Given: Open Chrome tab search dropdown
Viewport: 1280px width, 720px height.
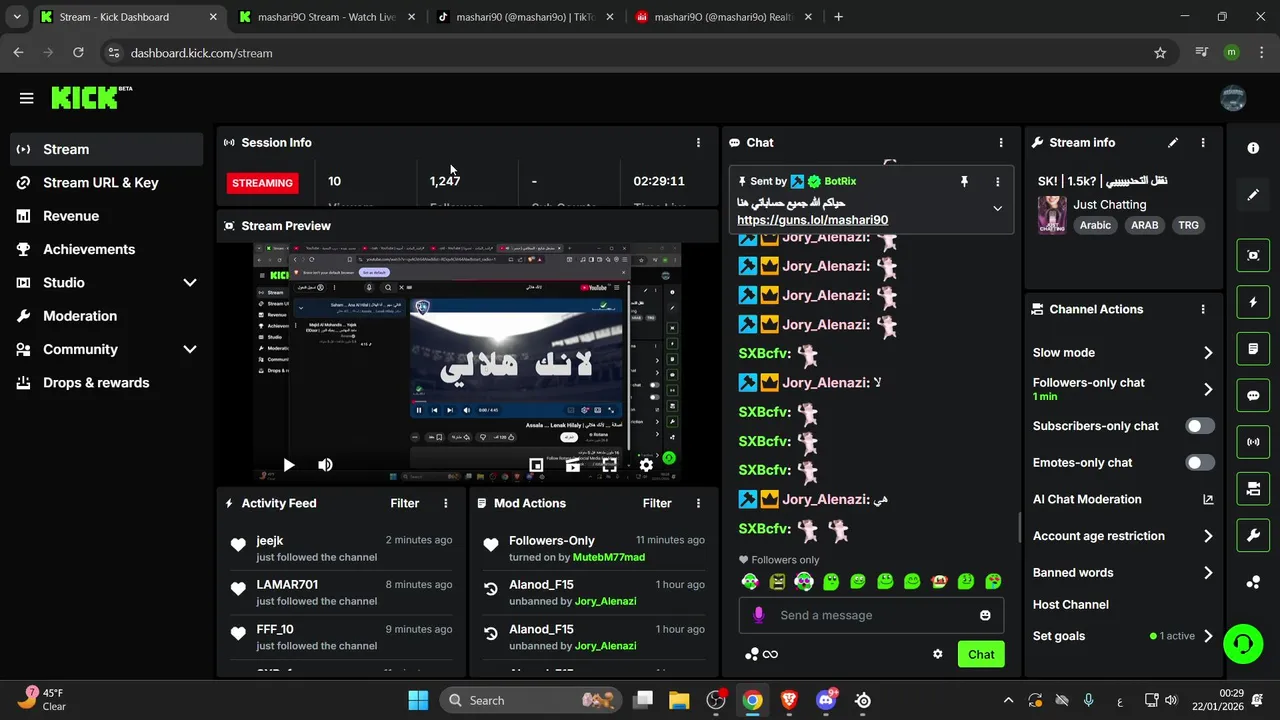Looking at the screenshot, I should point(17,17).
